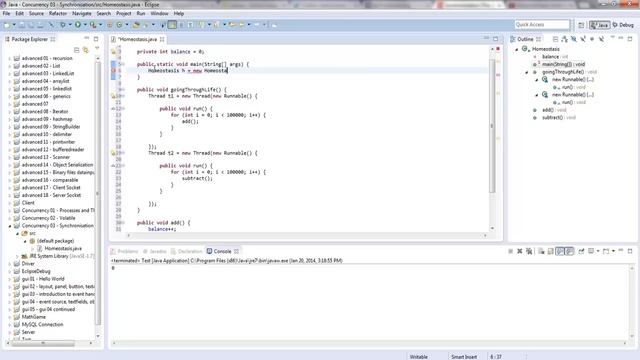Screen dimensions: 640x360
Task: Open the Open Console dropdown arrow
Action: (x=613, y=251)
